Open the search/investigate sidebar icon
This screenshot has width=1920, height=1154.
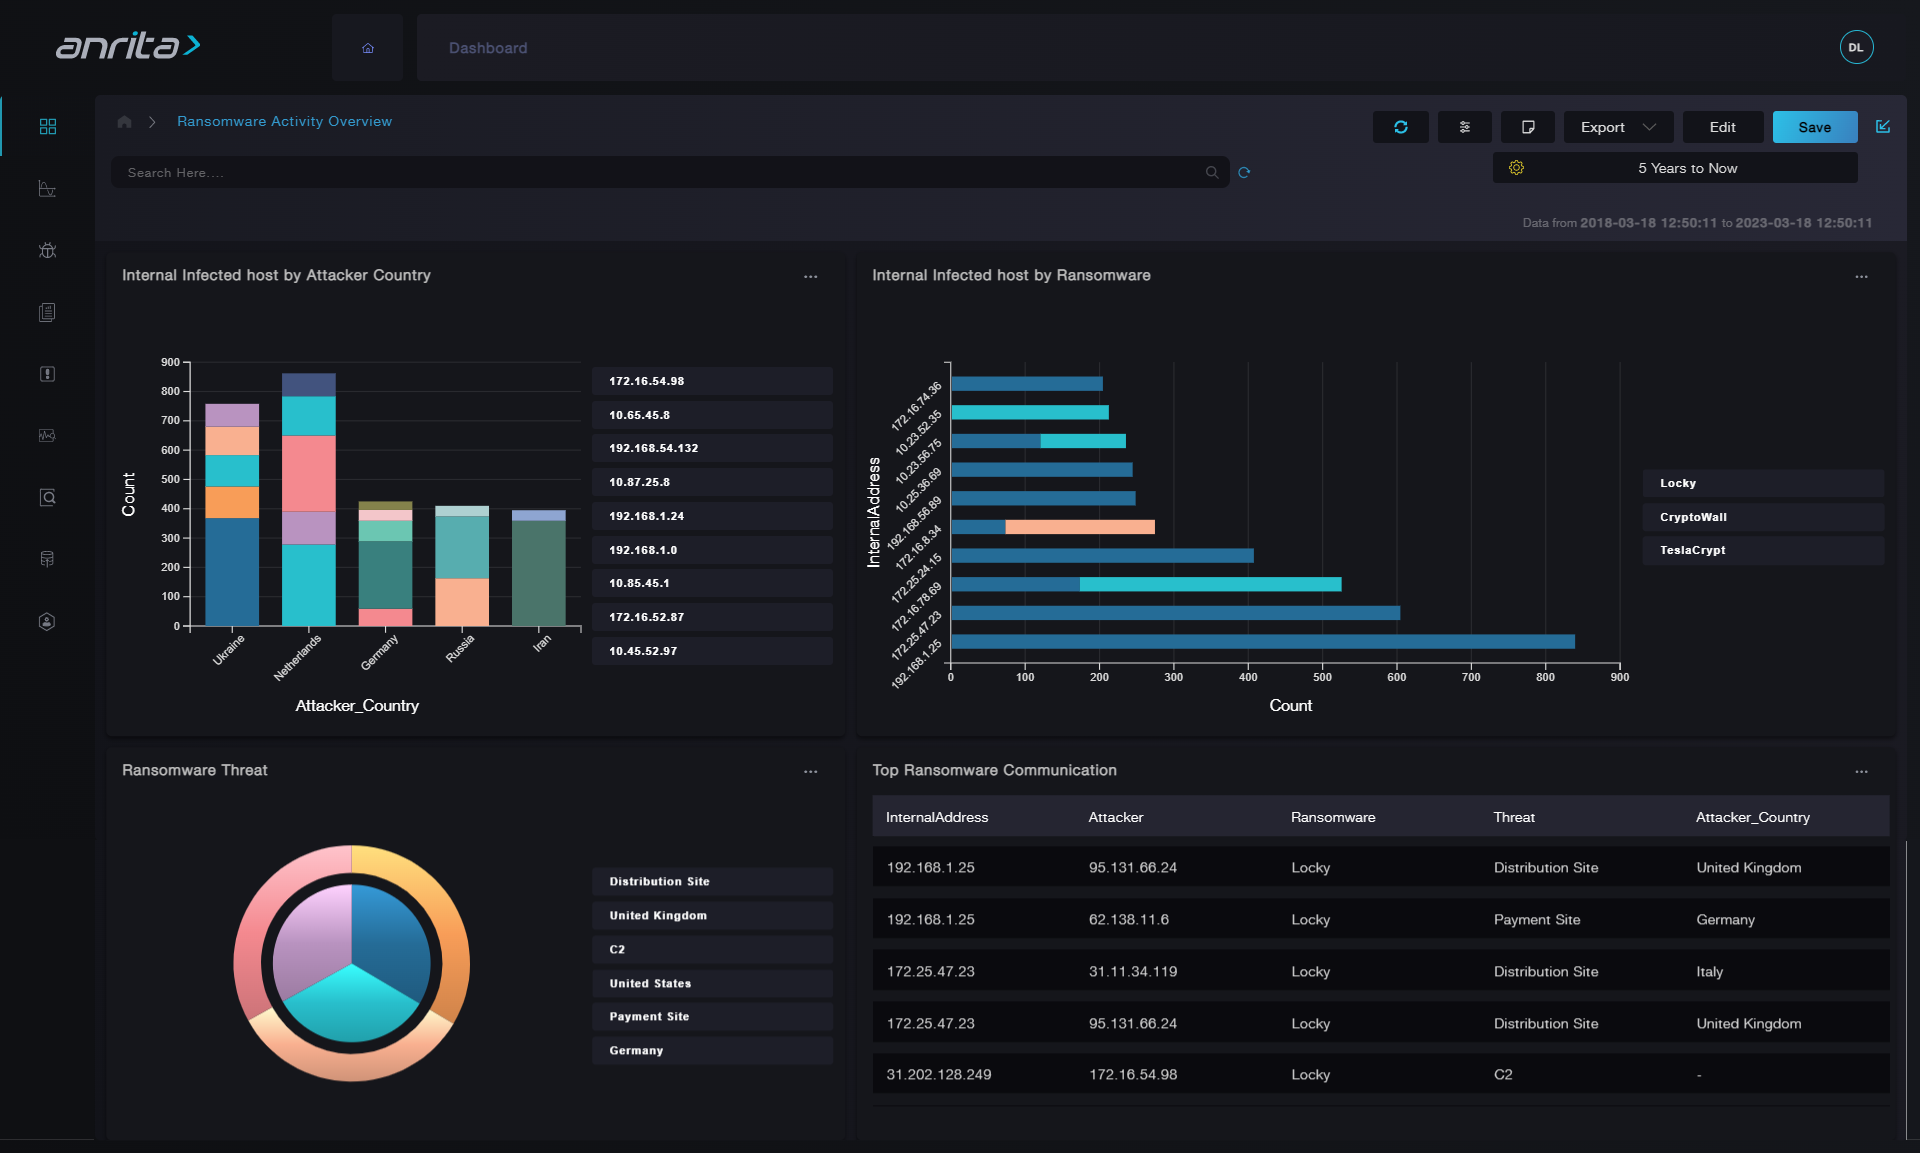(x=47, y=497)
